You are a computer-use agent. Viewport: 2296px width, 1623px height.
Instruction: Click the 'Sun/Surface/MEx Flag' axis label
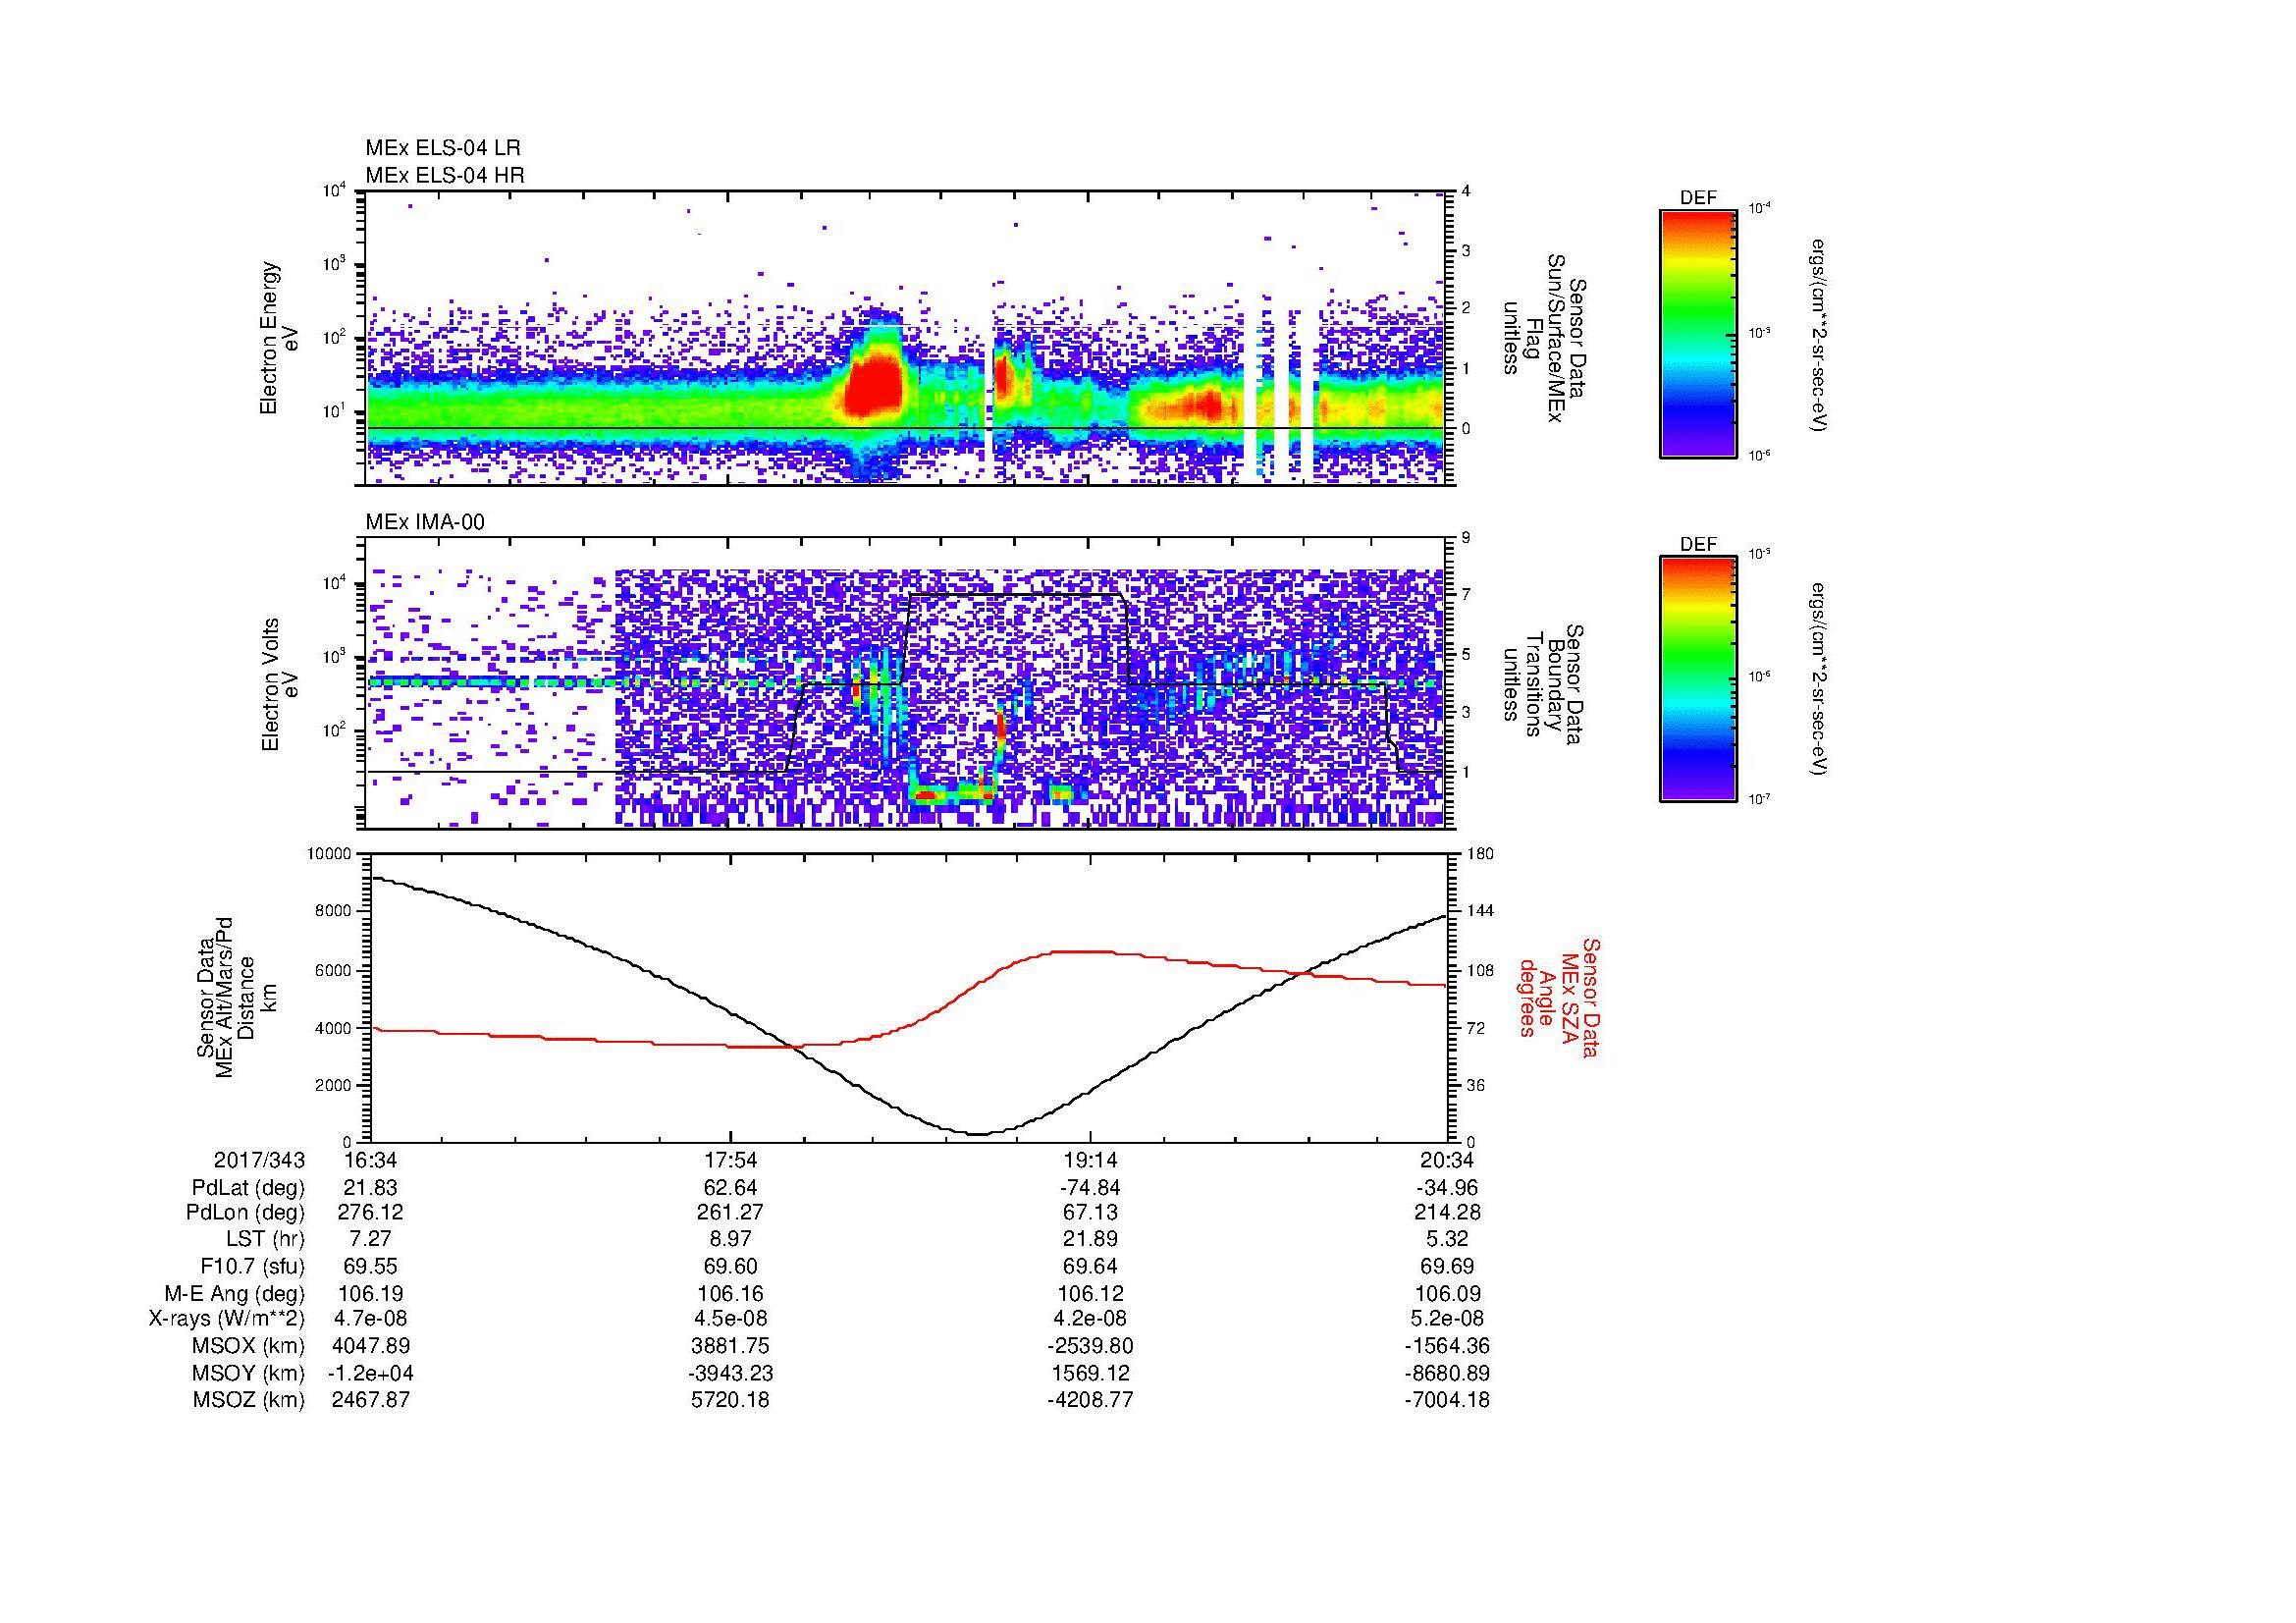pos(1545,338)
